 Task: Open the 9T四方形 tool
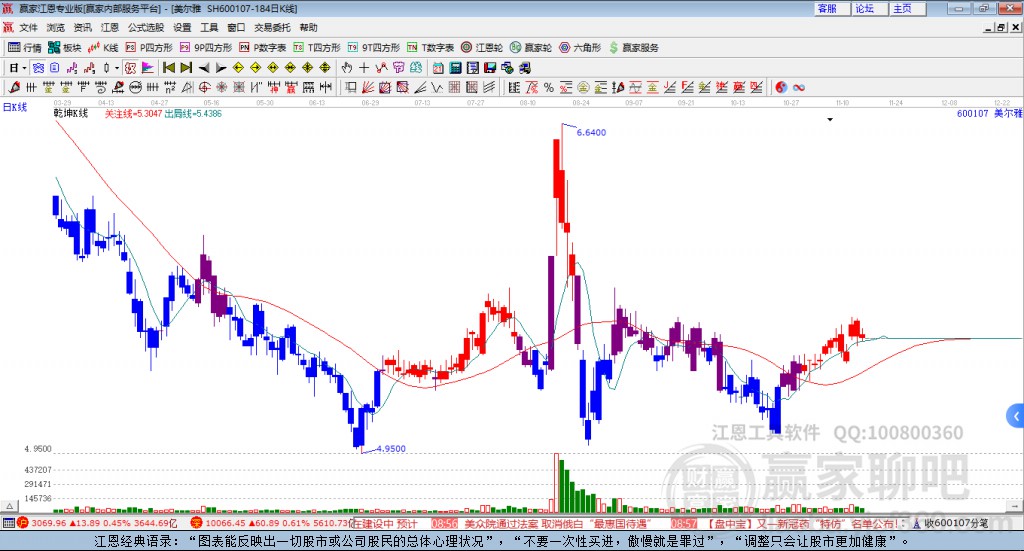[x=374, y=48]
